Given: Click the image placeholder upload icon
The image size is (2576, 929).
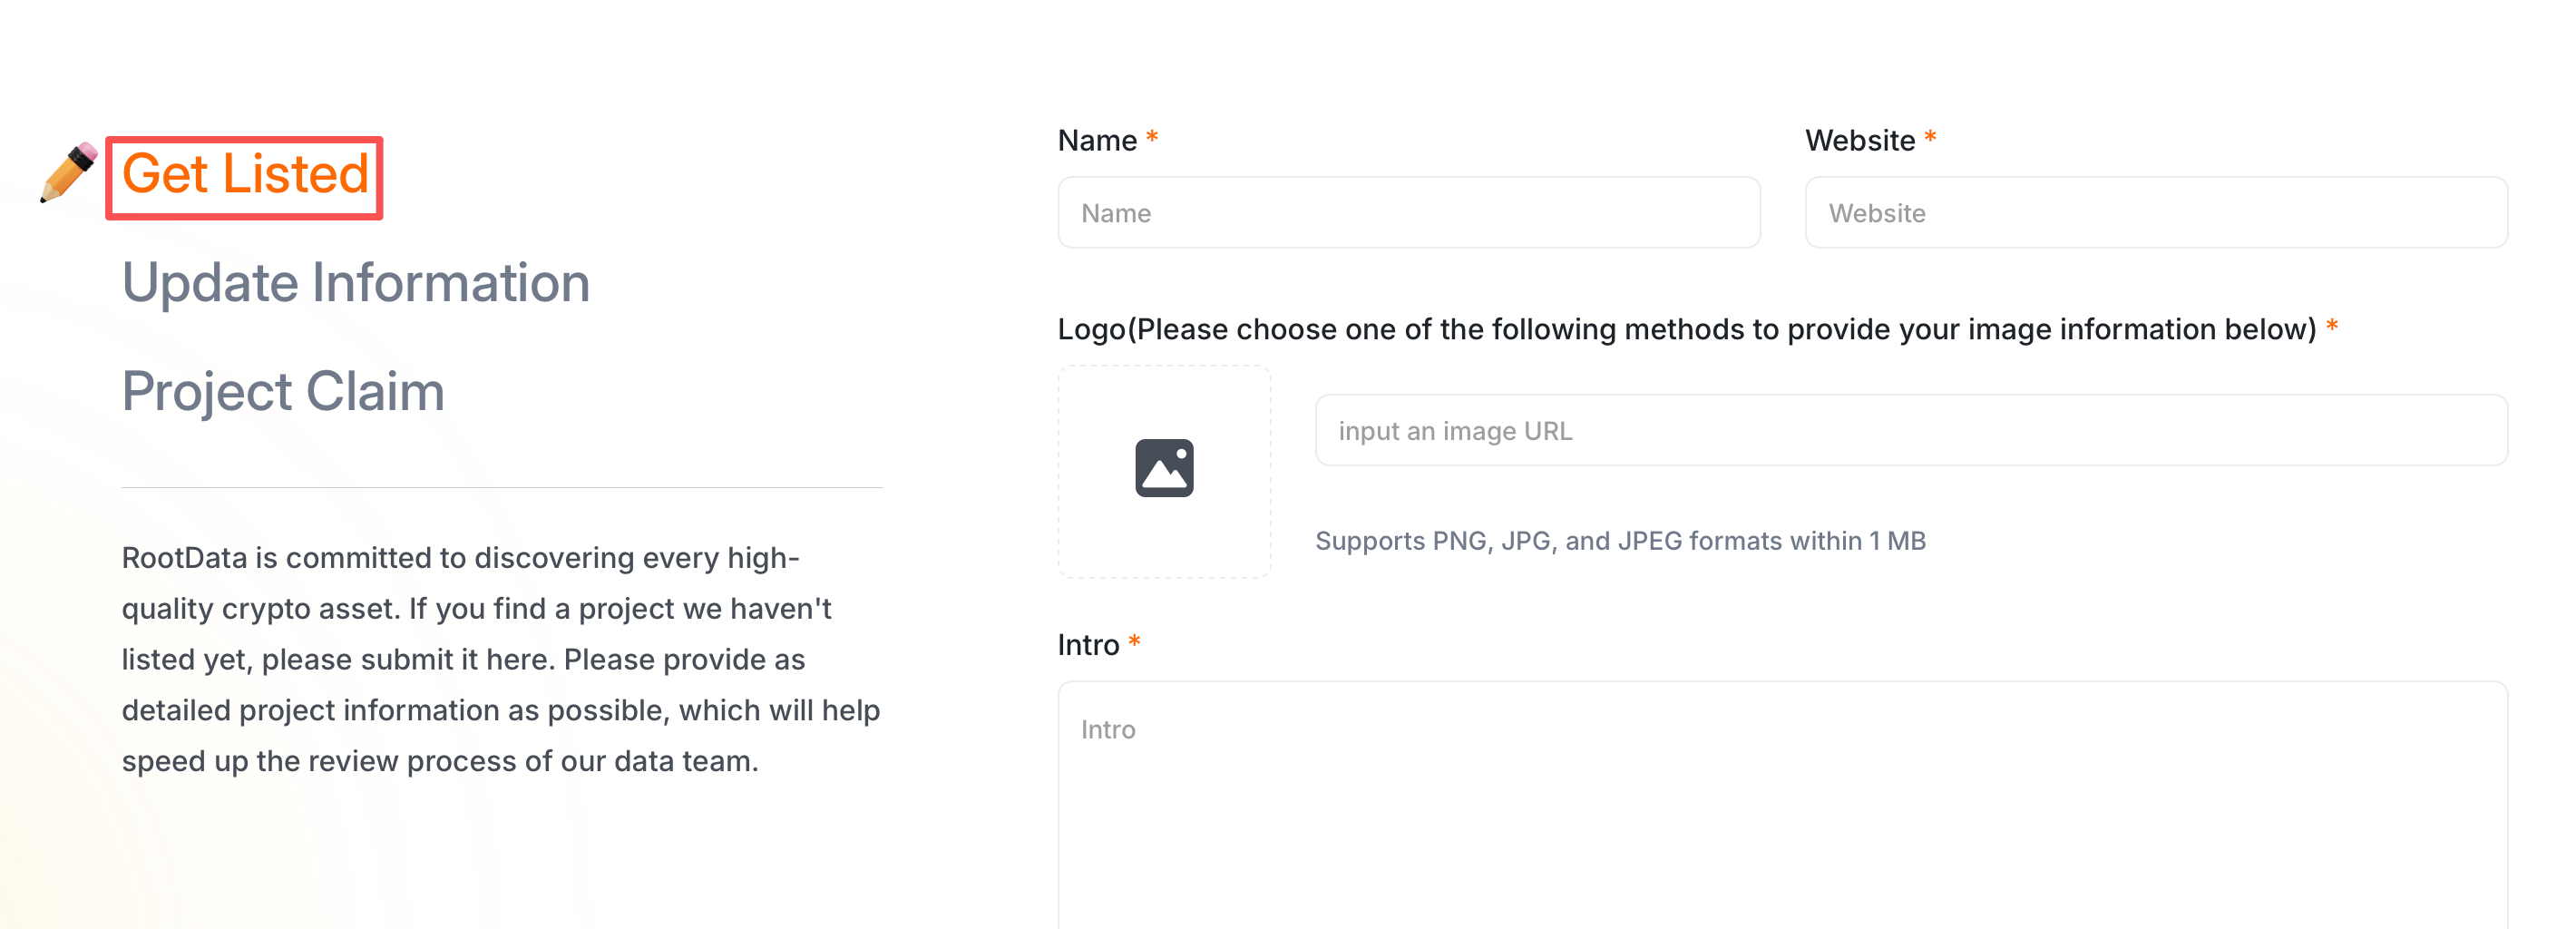Looking at the screenshot, I should coord(1164,468).
